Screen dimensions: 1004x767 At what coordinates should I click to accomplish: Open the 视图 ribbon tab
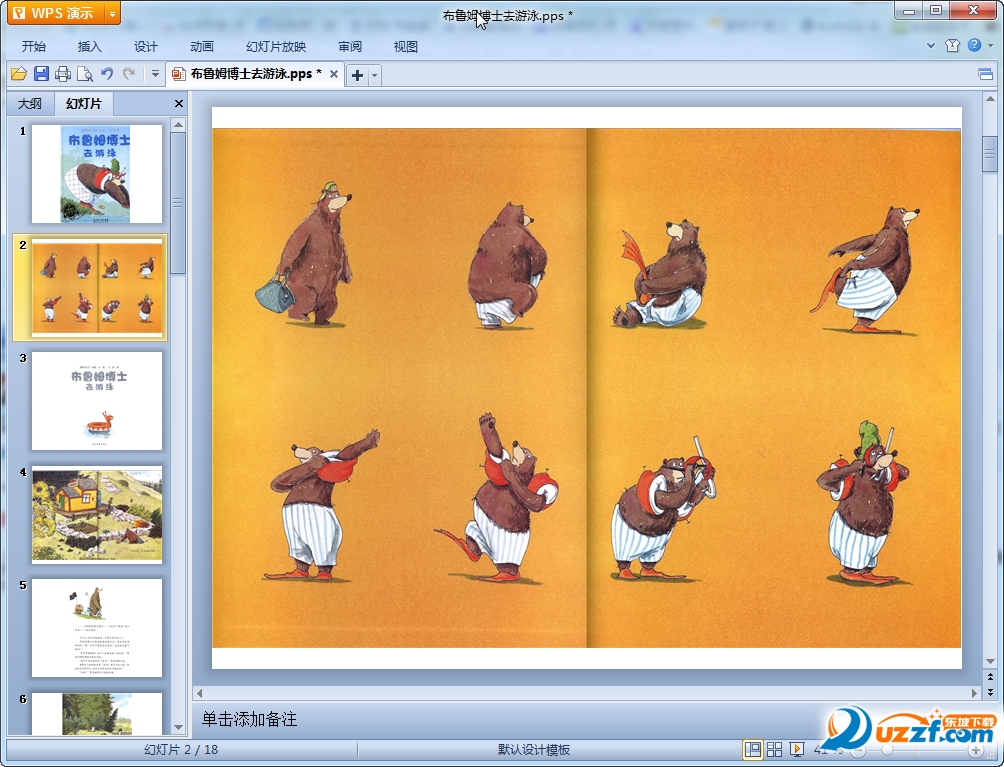pyautogui.click(x=406, y=47)
